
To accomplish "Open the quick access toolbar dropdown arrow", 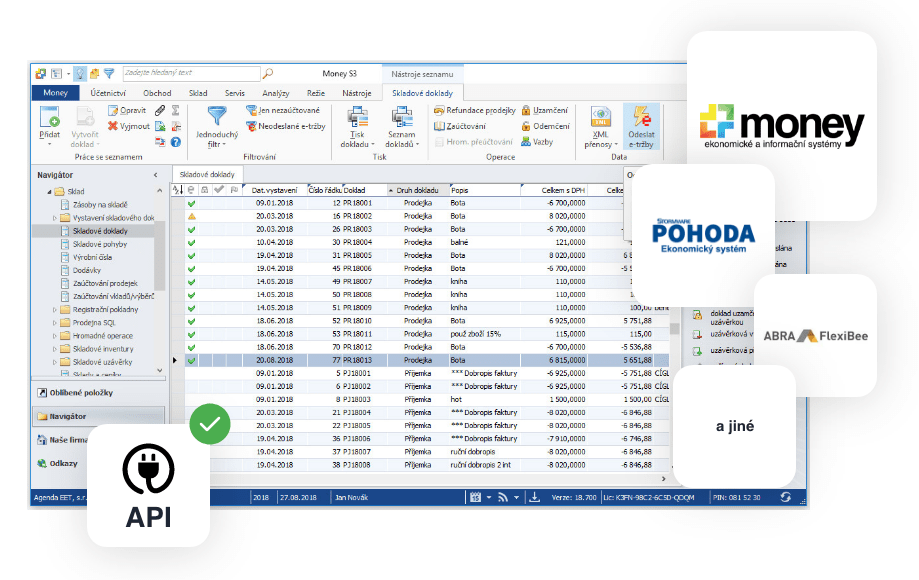I will click(x=68, y=74).
